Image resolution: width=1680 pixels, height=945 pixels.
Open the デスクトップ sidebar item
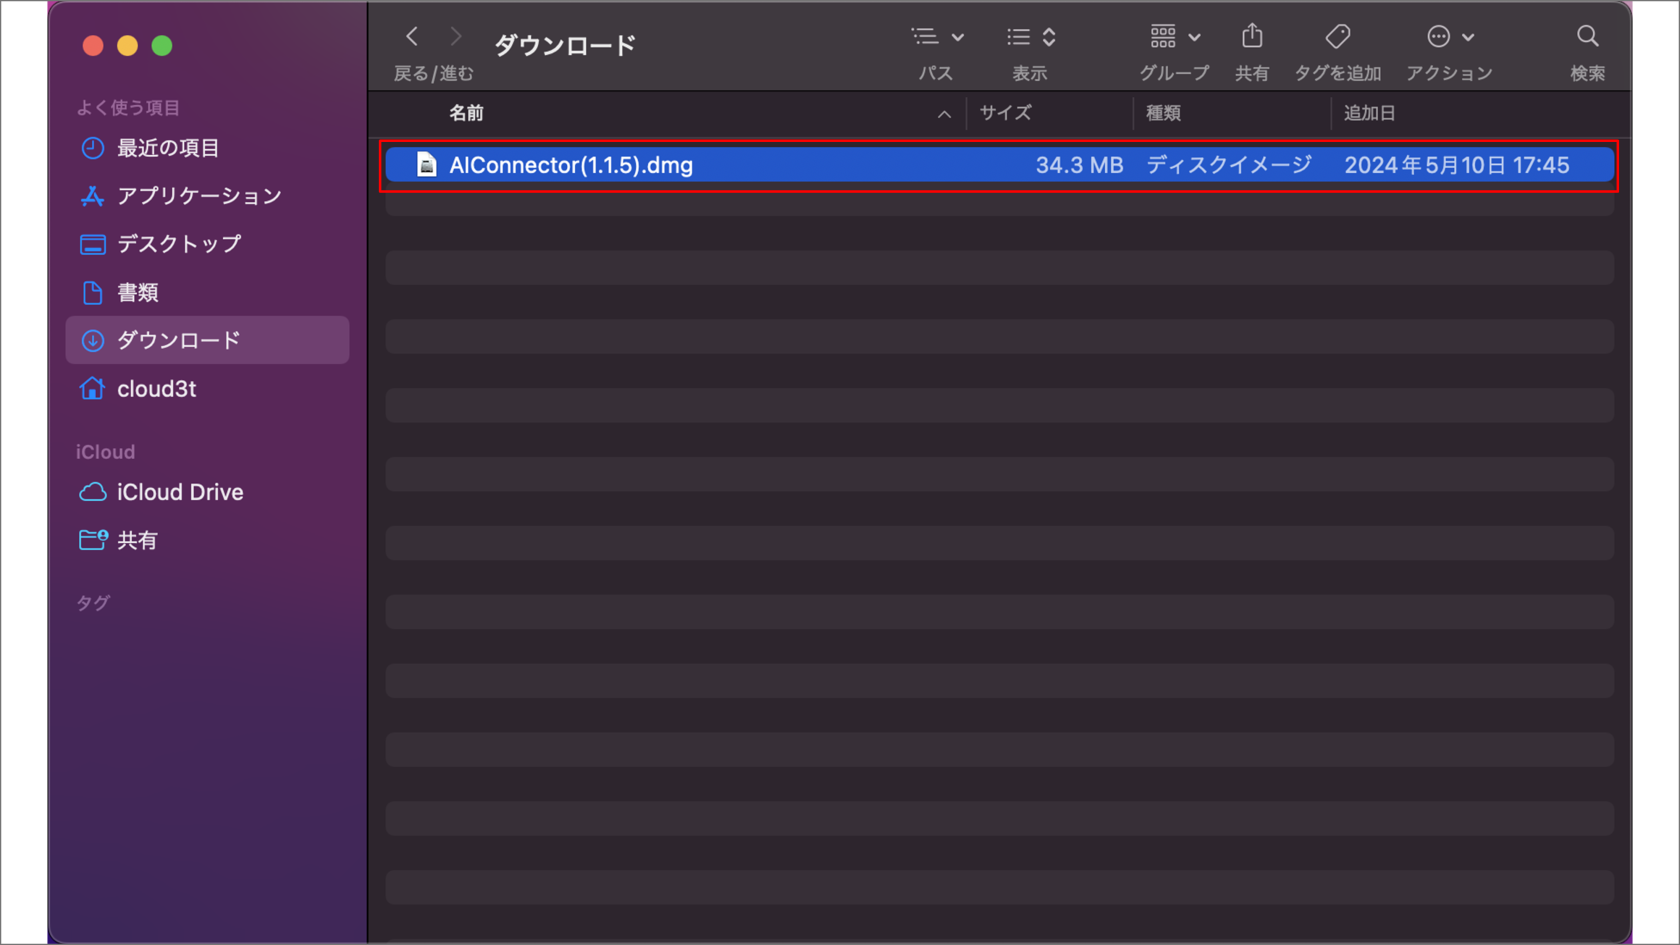(x=180, y=244)
